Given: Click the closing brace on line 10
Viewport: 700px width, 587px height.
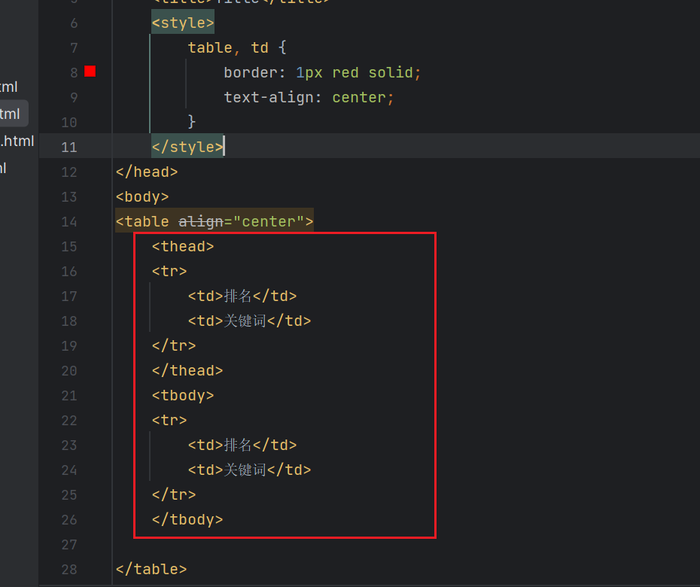Looking at the screenshot, I should (192, 121).
